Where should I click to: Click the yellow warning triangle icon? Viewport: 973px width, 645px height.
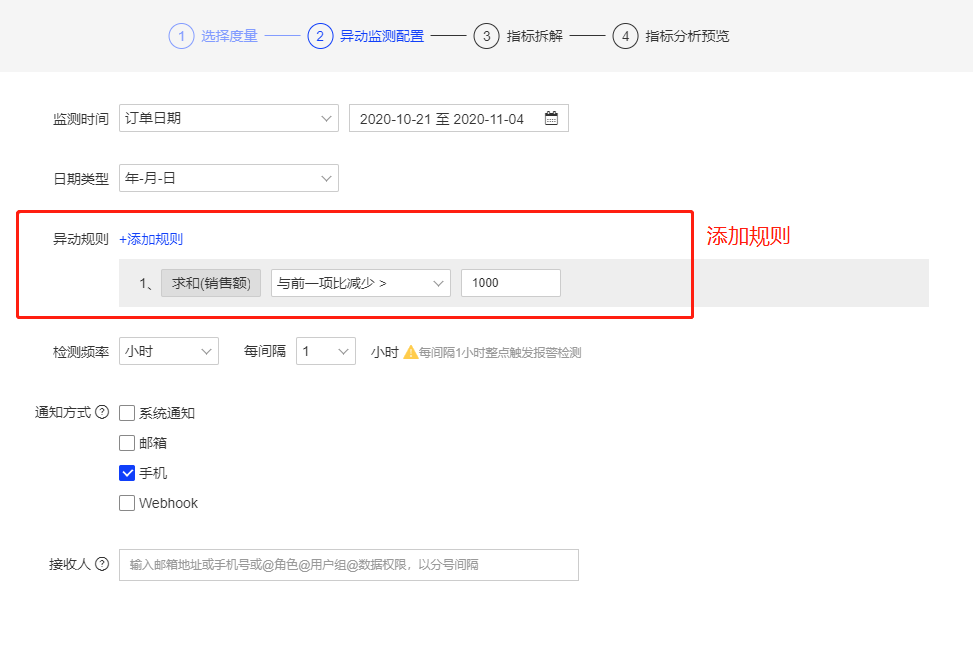click(410, 352)
